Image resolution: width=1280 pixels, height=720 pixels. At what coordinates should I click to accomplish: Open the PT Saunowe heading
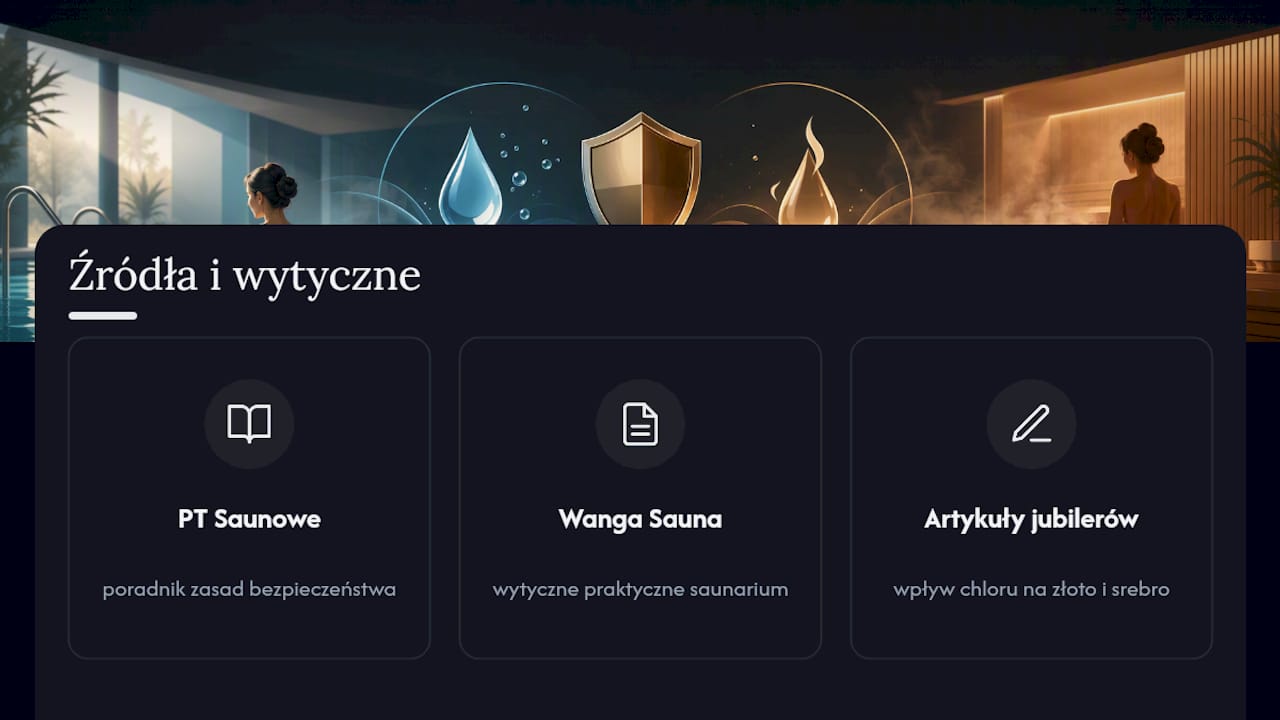249,519
